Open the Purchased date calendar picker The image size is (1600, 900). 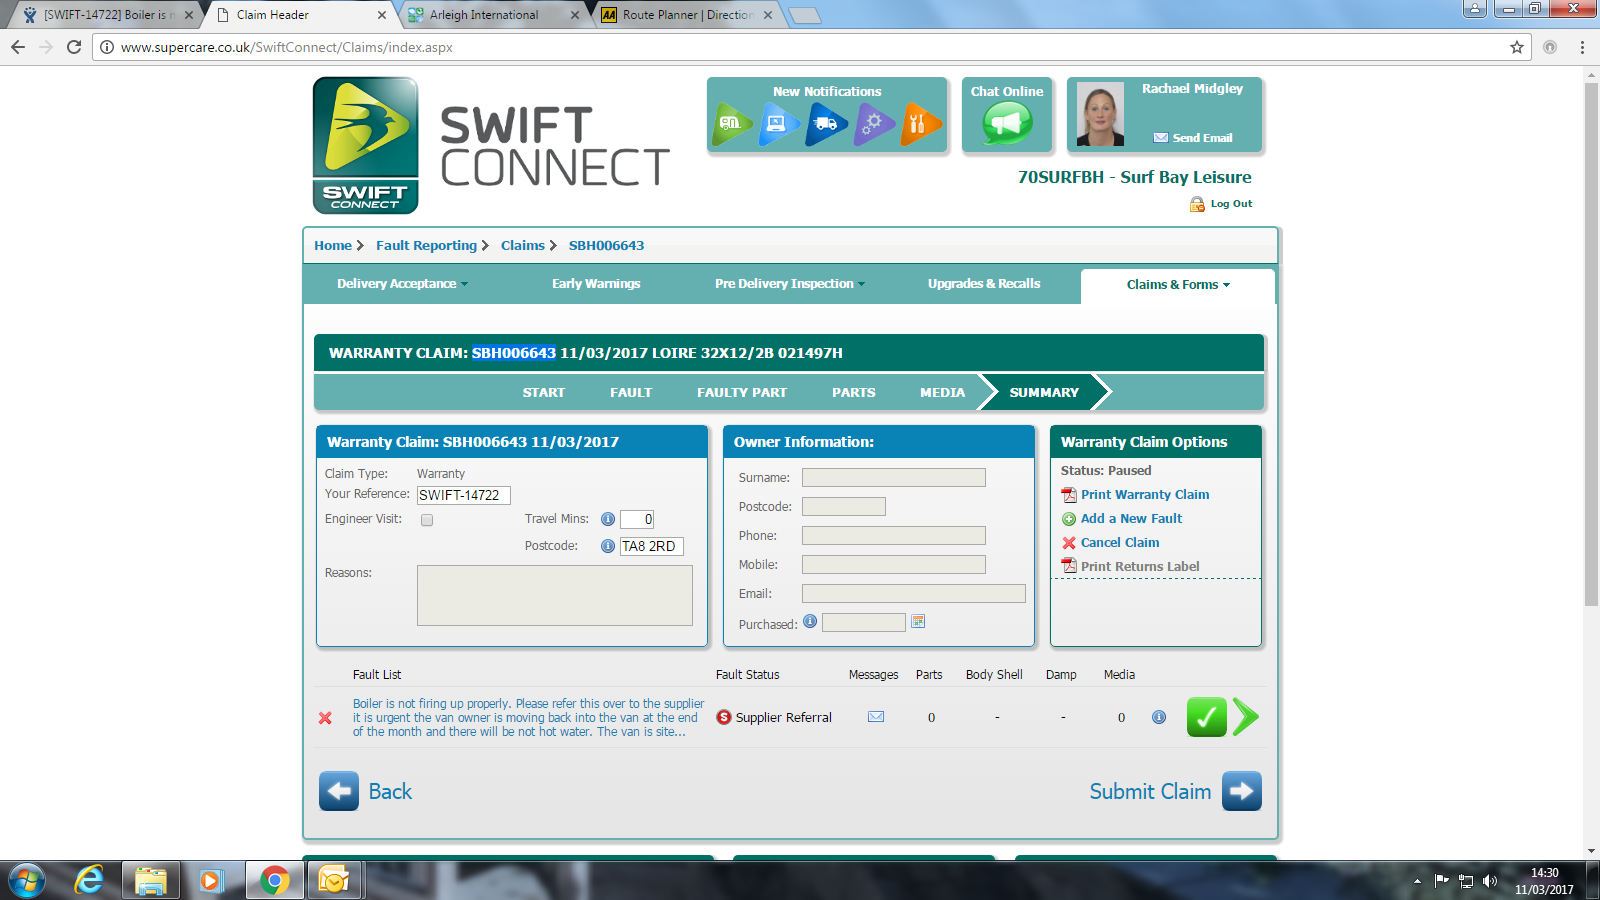[x=918, y=622]
